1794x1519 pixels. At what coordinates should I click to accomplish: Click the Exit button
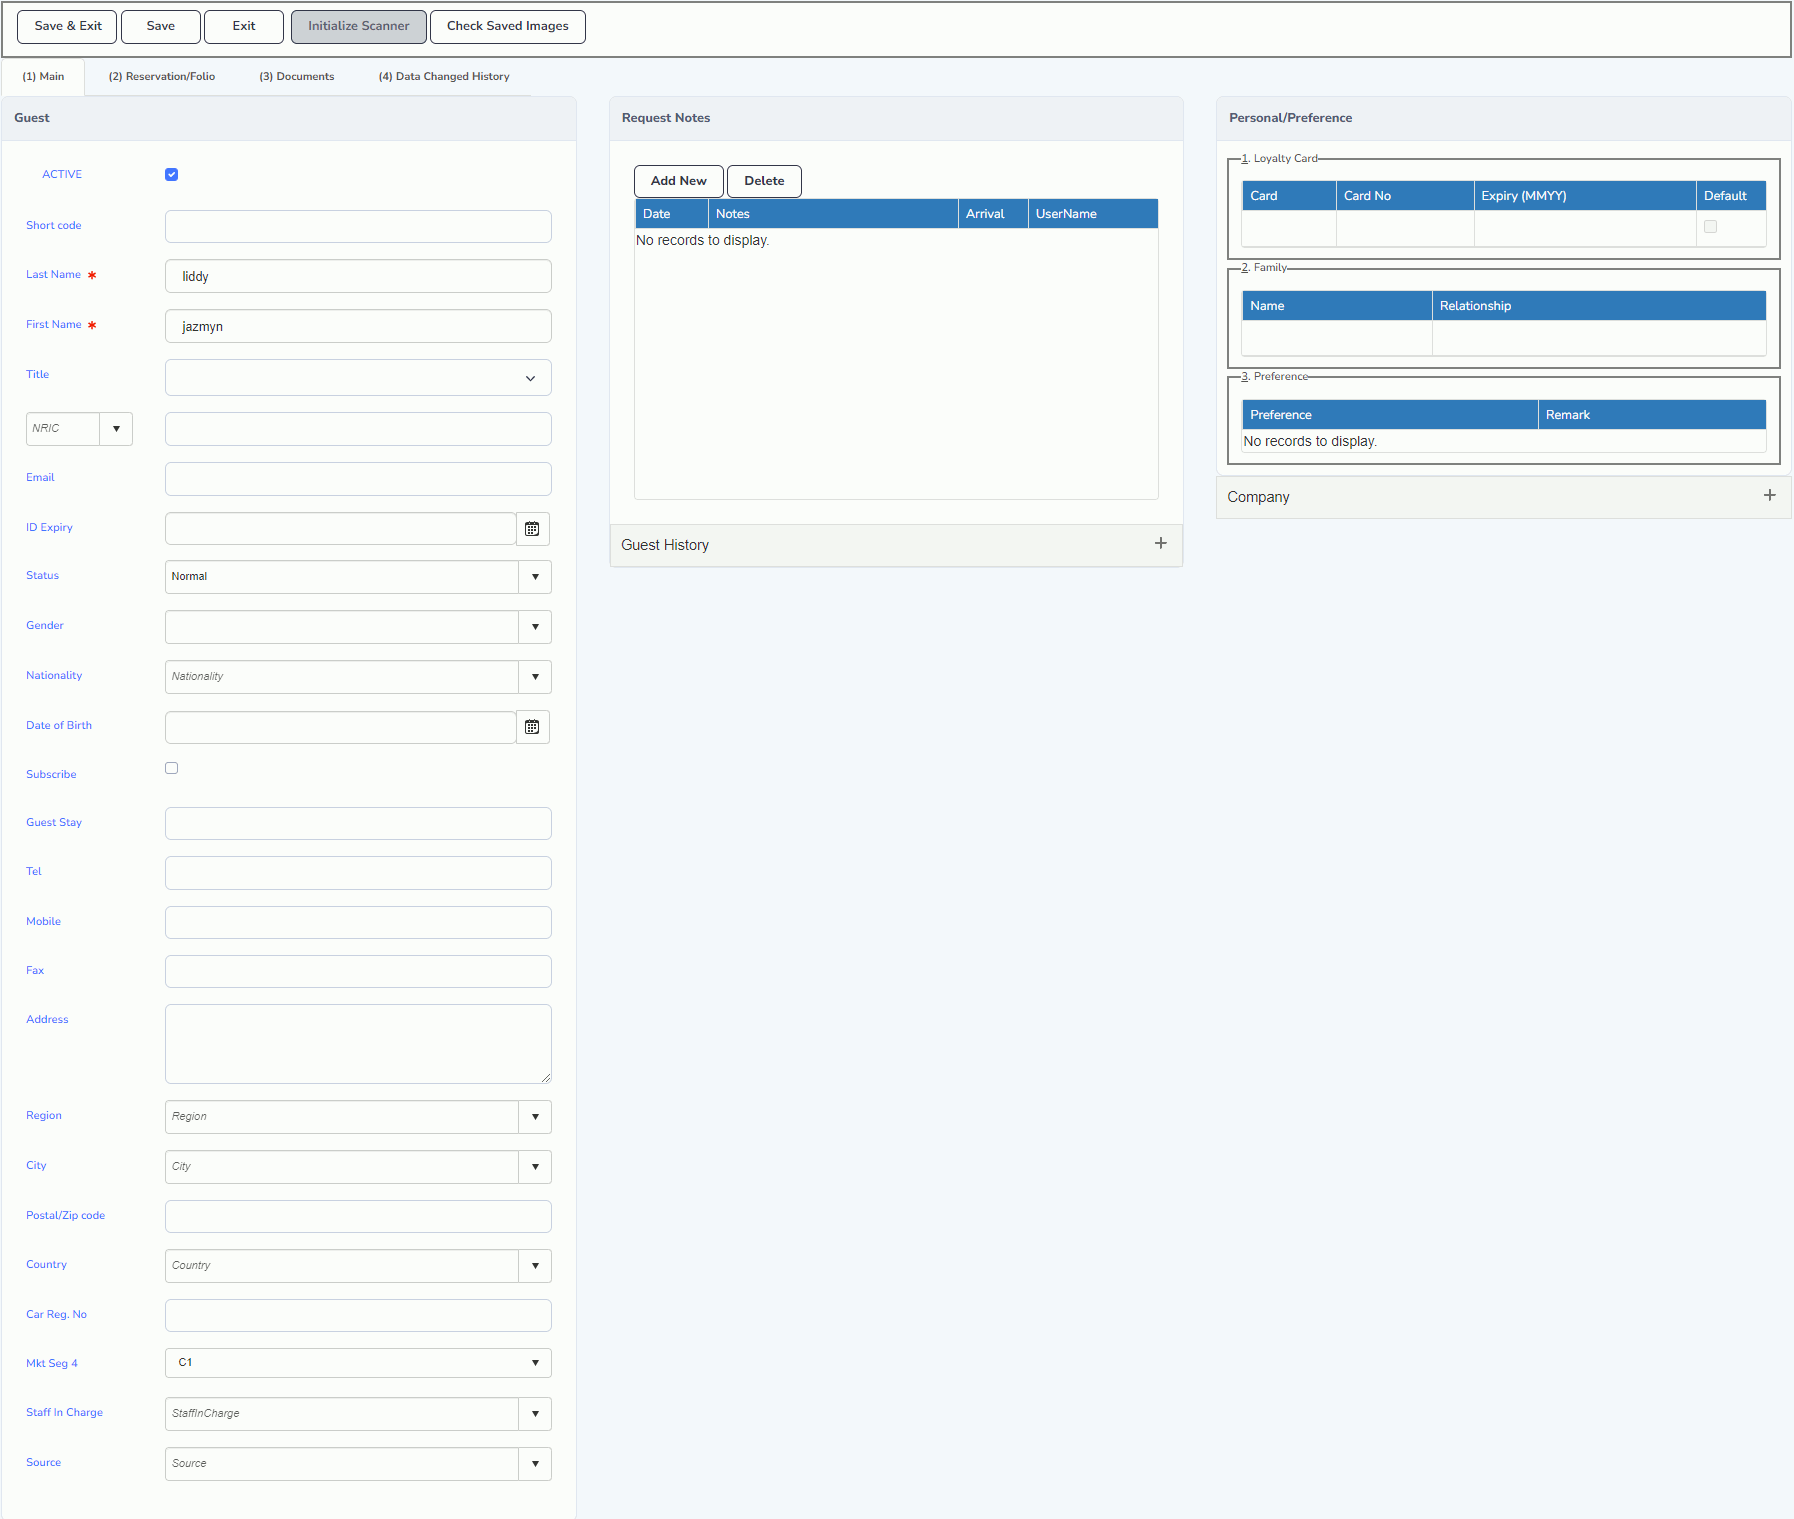pyautogui.click(x=243, y=27)
